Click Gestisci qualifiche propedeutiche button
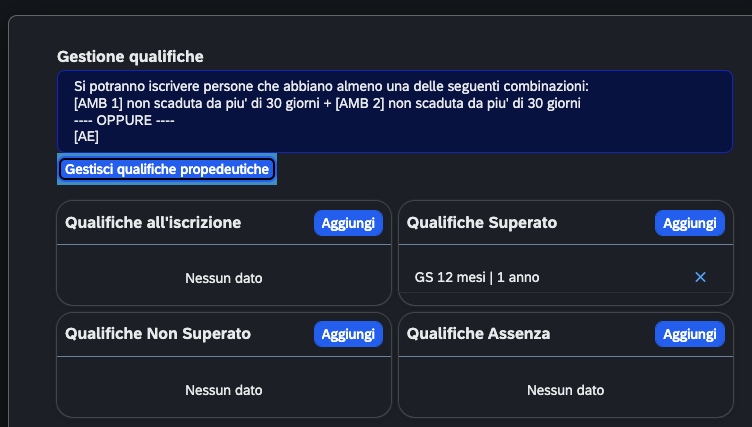The image size is (752, 427). click(x=166, y=169)
